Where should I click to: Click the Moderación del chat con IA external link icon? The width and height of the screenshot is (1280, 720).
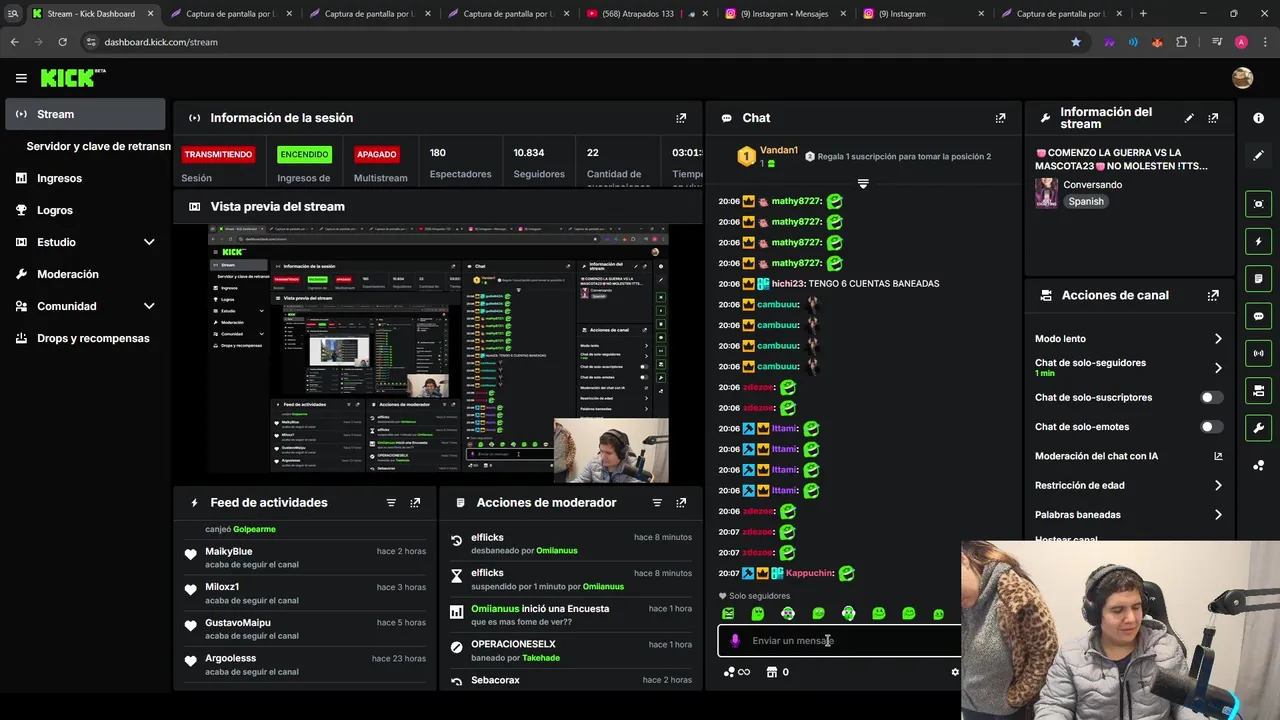[x=1218, y=456]
